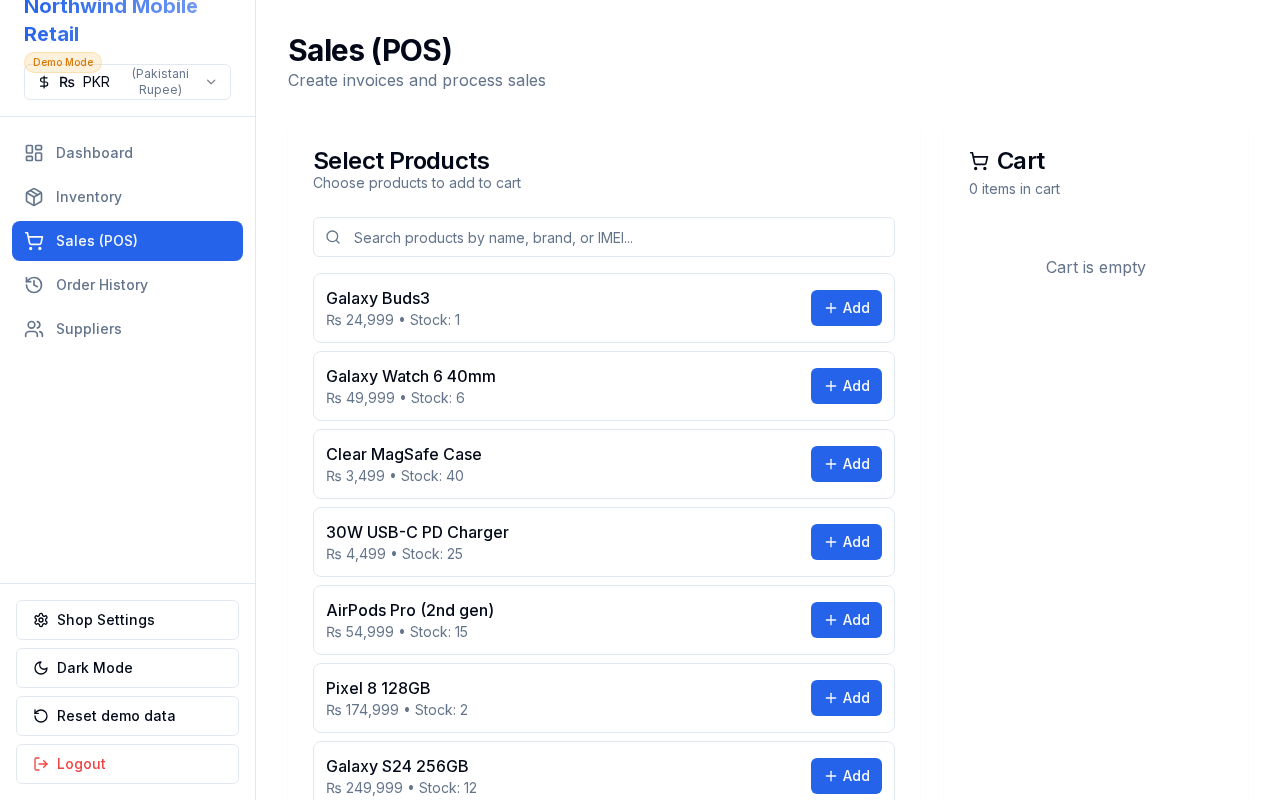This screenshot has width=1280, height=800.
Task: Focus the product search field
Action: point(604,237)
